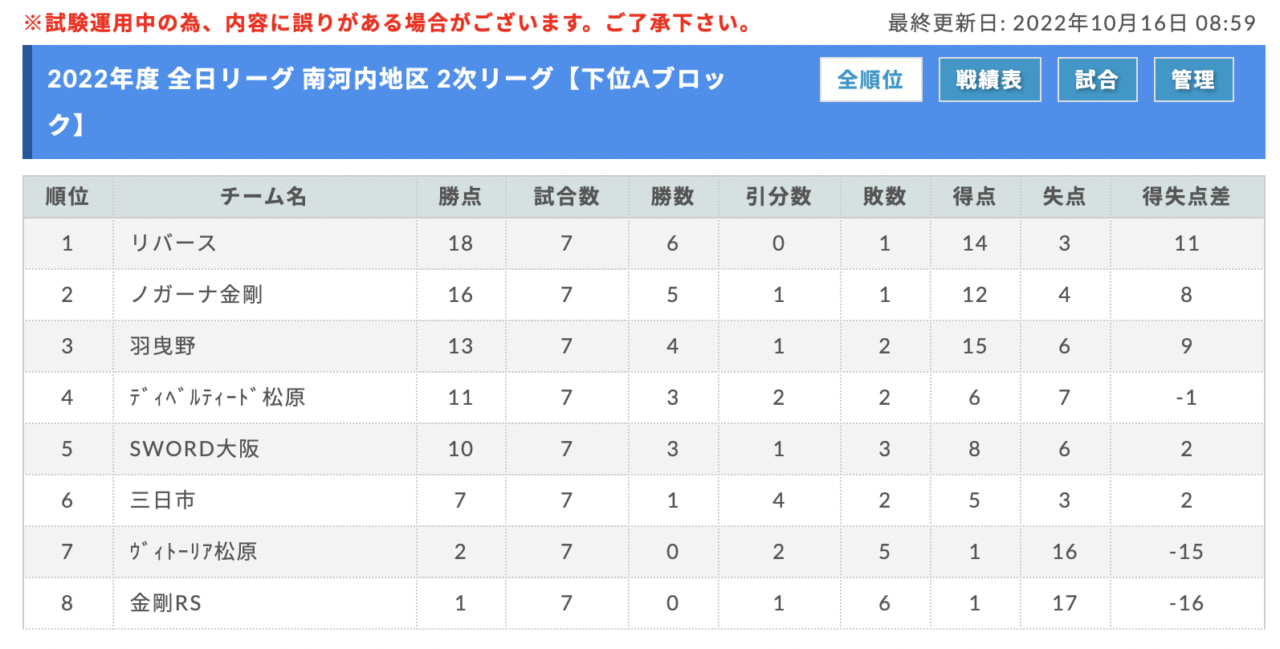Click the 順位 column header
This screenshot has height=649, width=1280.
[68, 197]
